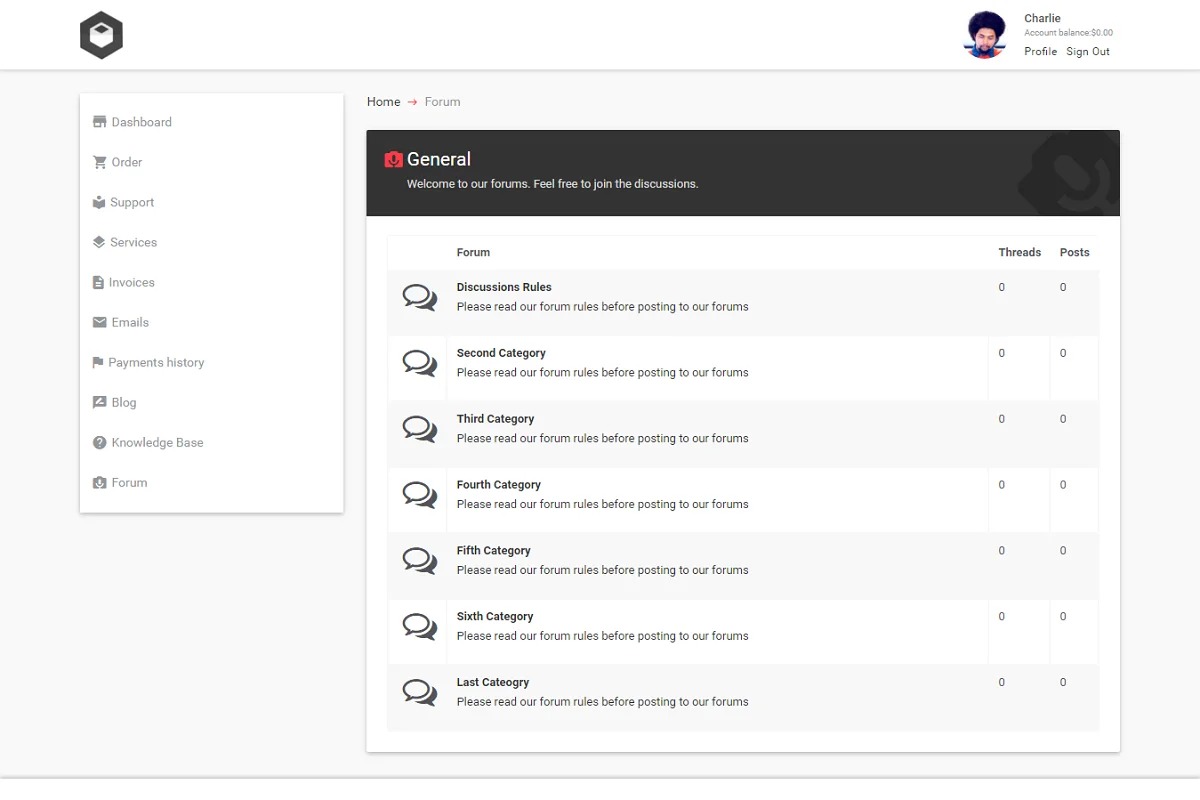Open Forum in the sidebar menu
This screenshot has height=800, width=1200.
[129, 482]
